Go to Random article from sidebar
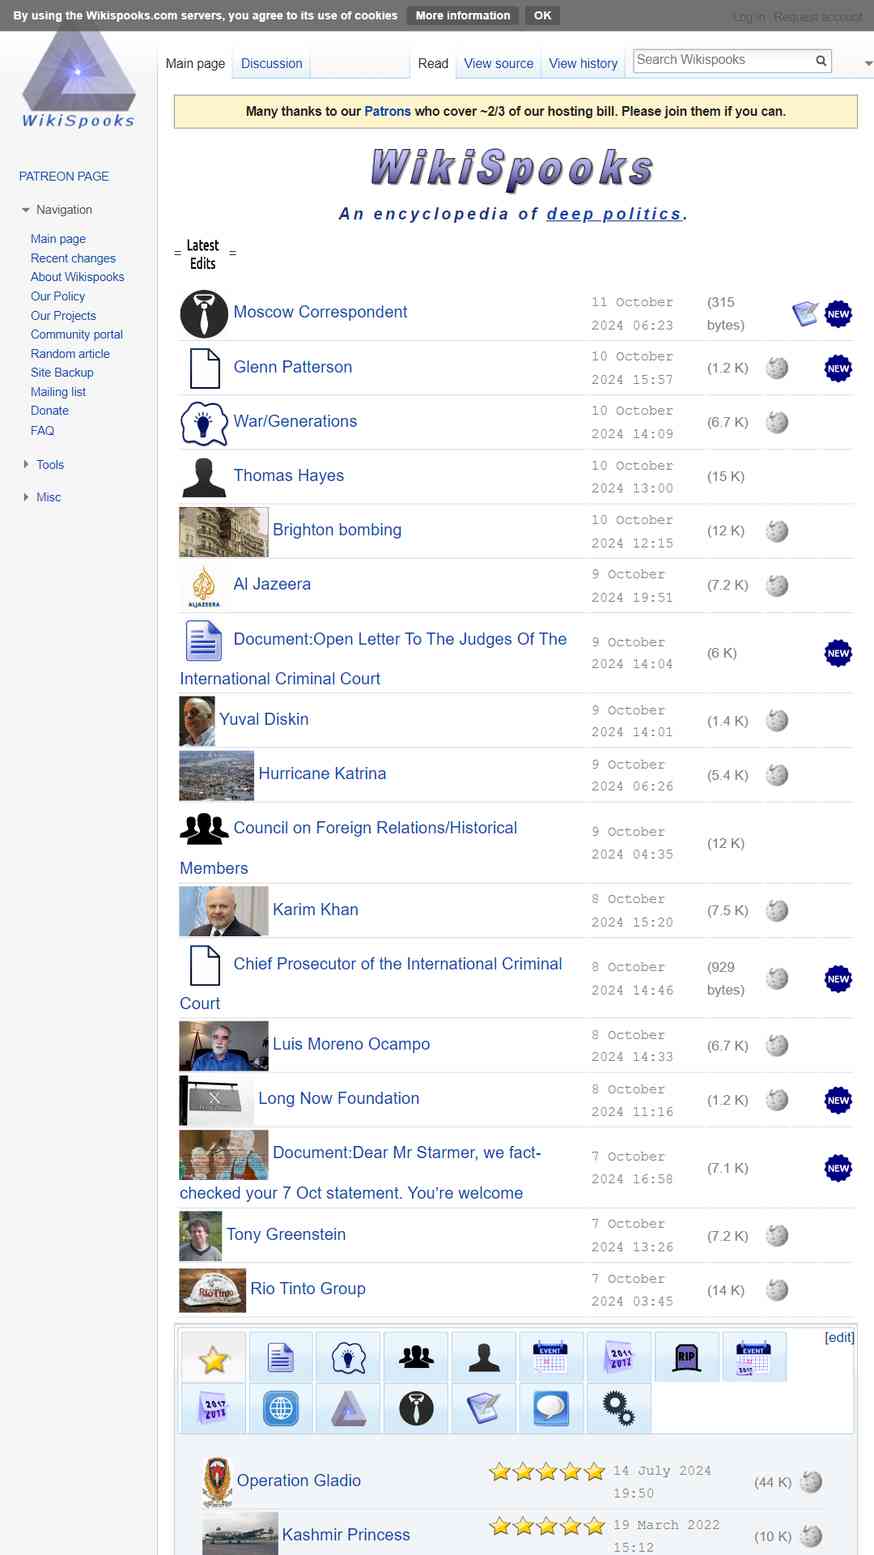Screen dimensions: 874x1555 tap(70, 354)
